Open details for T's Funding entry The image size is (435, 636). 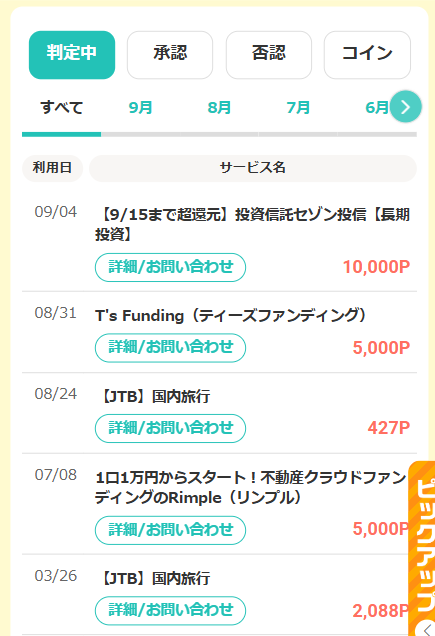170,348
